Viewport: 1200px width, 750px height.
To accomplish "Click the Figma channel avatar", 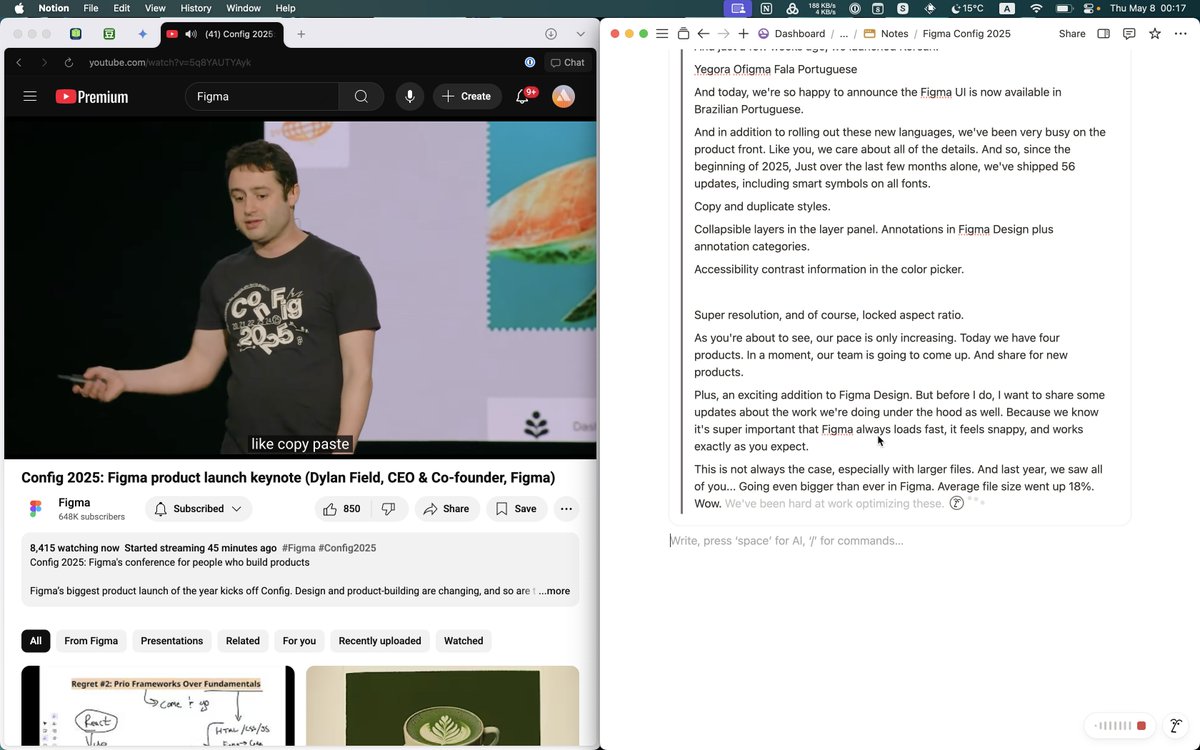I will [x=36, y=509].
